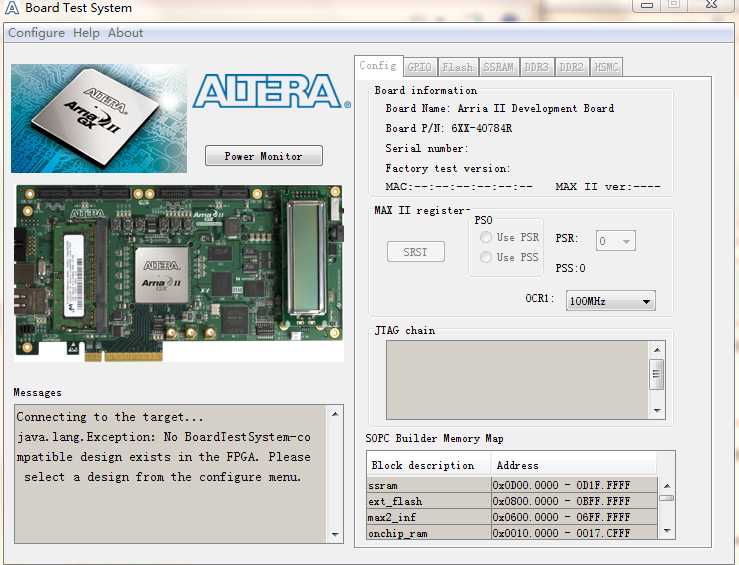Open the About menu
Image resolution: width=739 pixels, height=565 pixels.
pyautogui.click(x=125, y=33)
